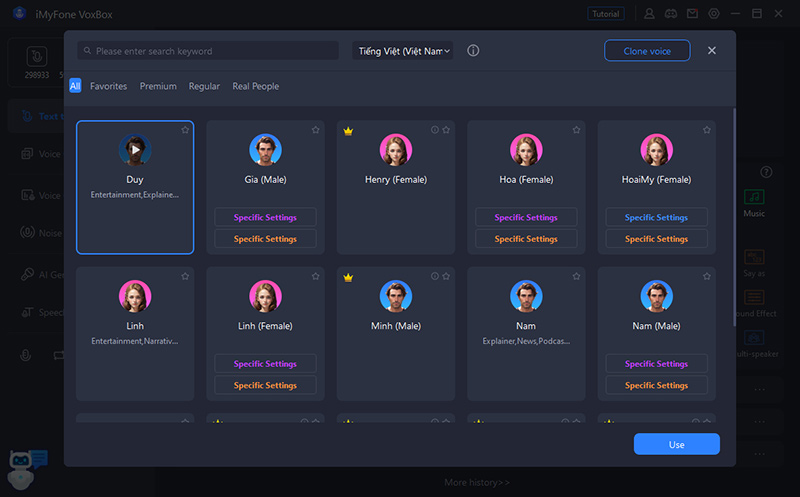Click the search magnifier icon
The image size is (800, 497).
point(87,51)
